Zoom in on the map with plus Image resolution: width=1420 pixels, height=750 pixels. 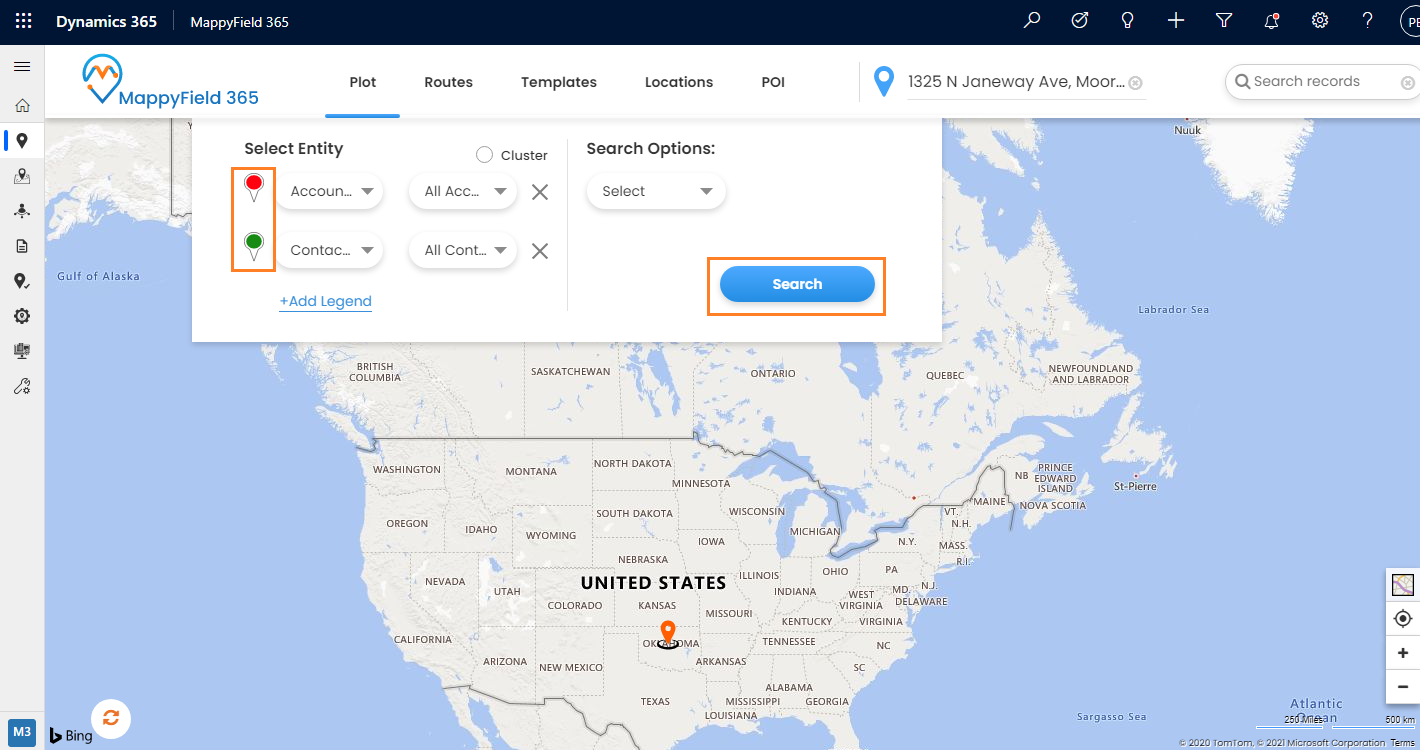[1403, 653]
